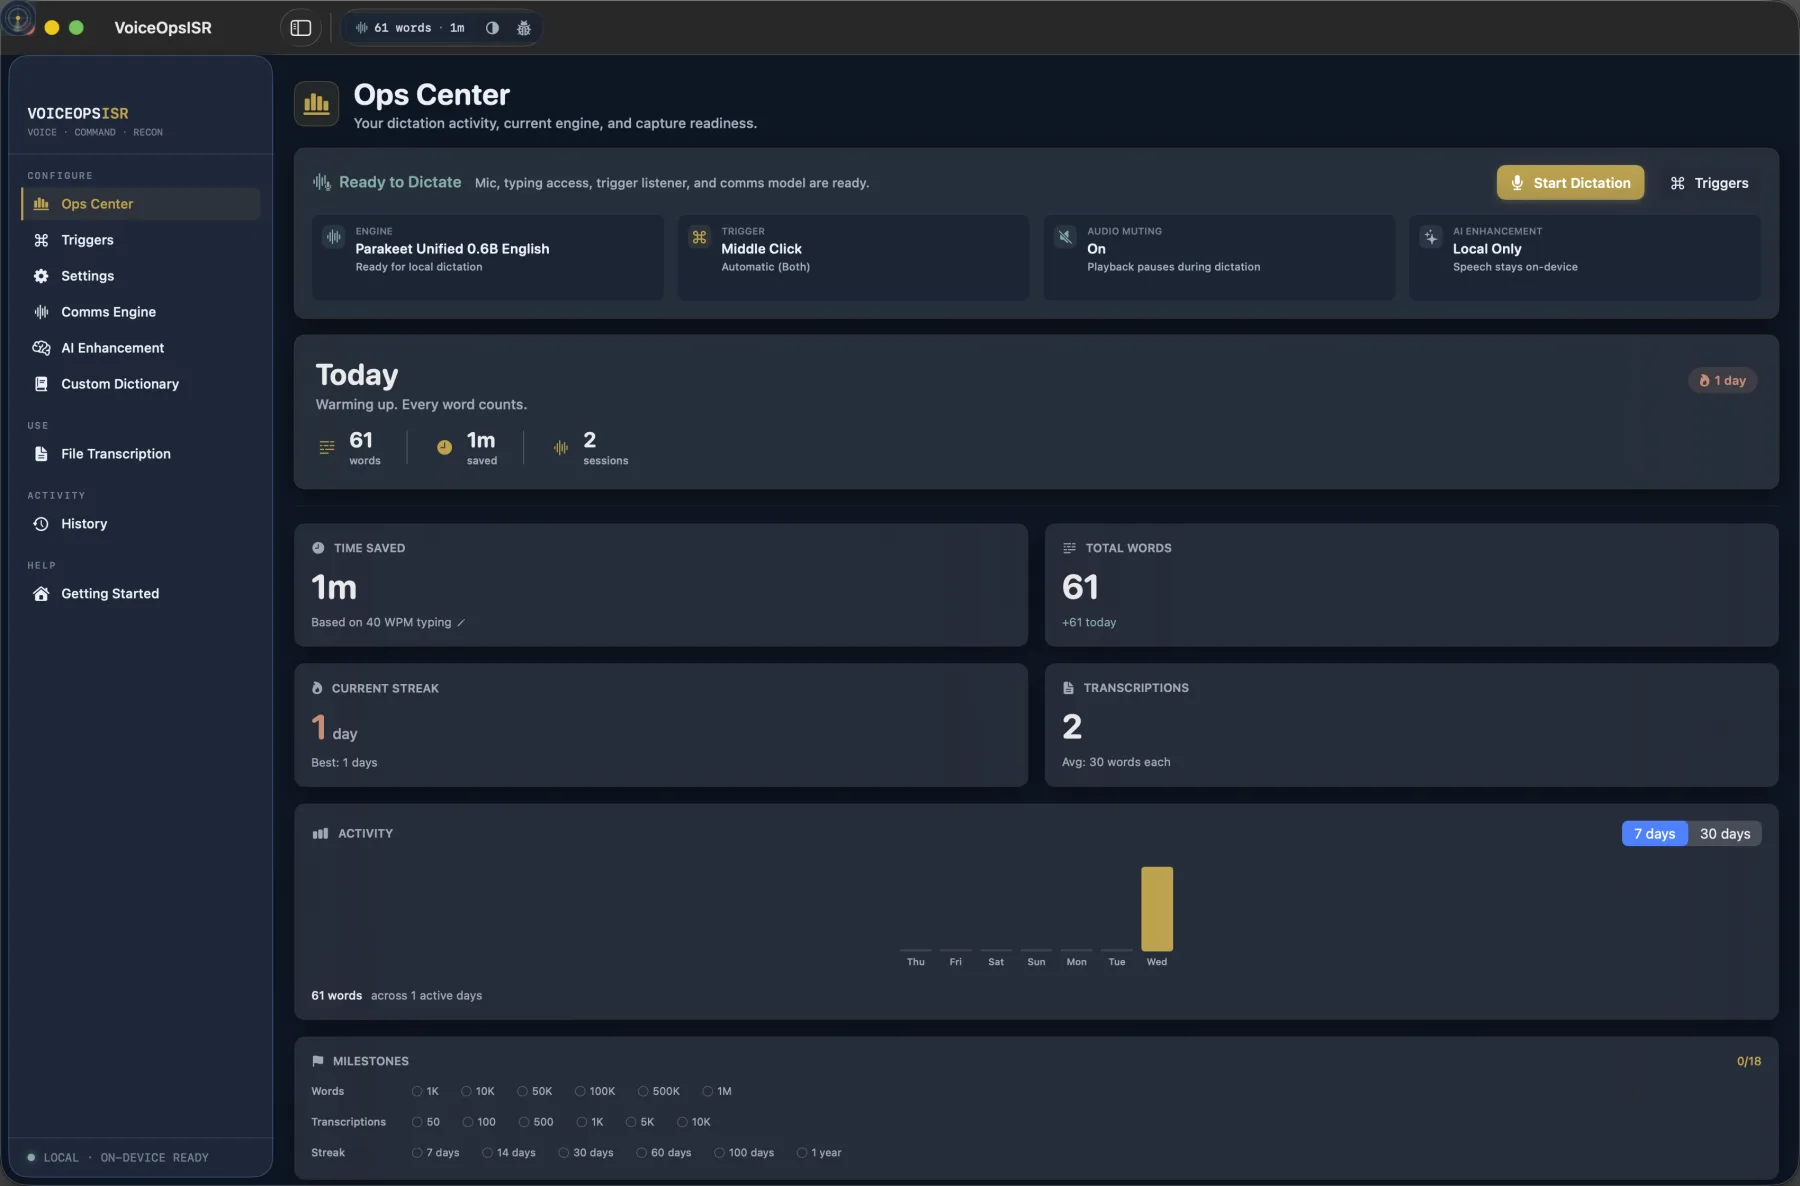This screenshot has height=1186, width=1800.
Task: Click the Wed activity bar
Action: (x=1157, y=909)
